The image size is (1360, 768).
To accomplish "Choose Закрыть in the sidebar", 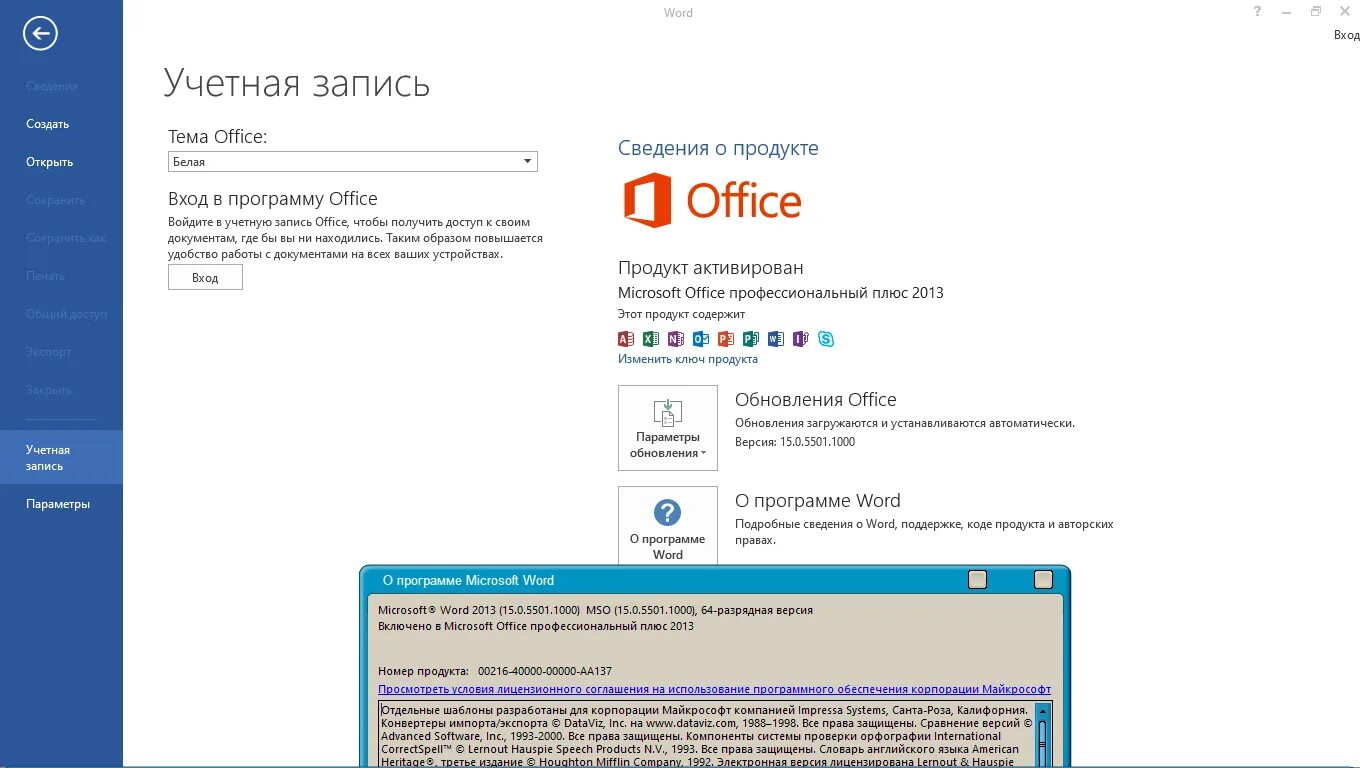I will pyautogui.click(x=61, y=390).
